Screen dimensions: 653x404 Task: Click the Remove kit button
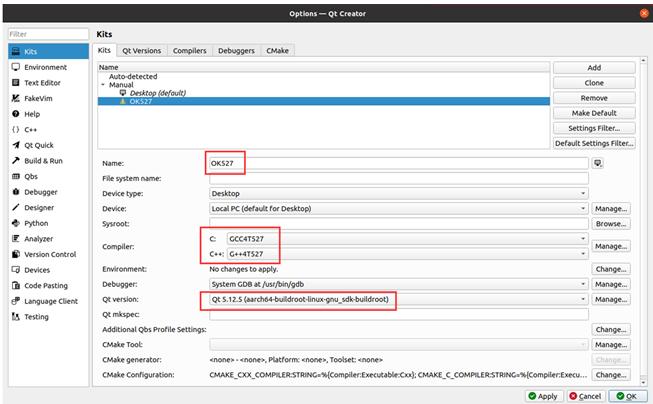(594, 98)
